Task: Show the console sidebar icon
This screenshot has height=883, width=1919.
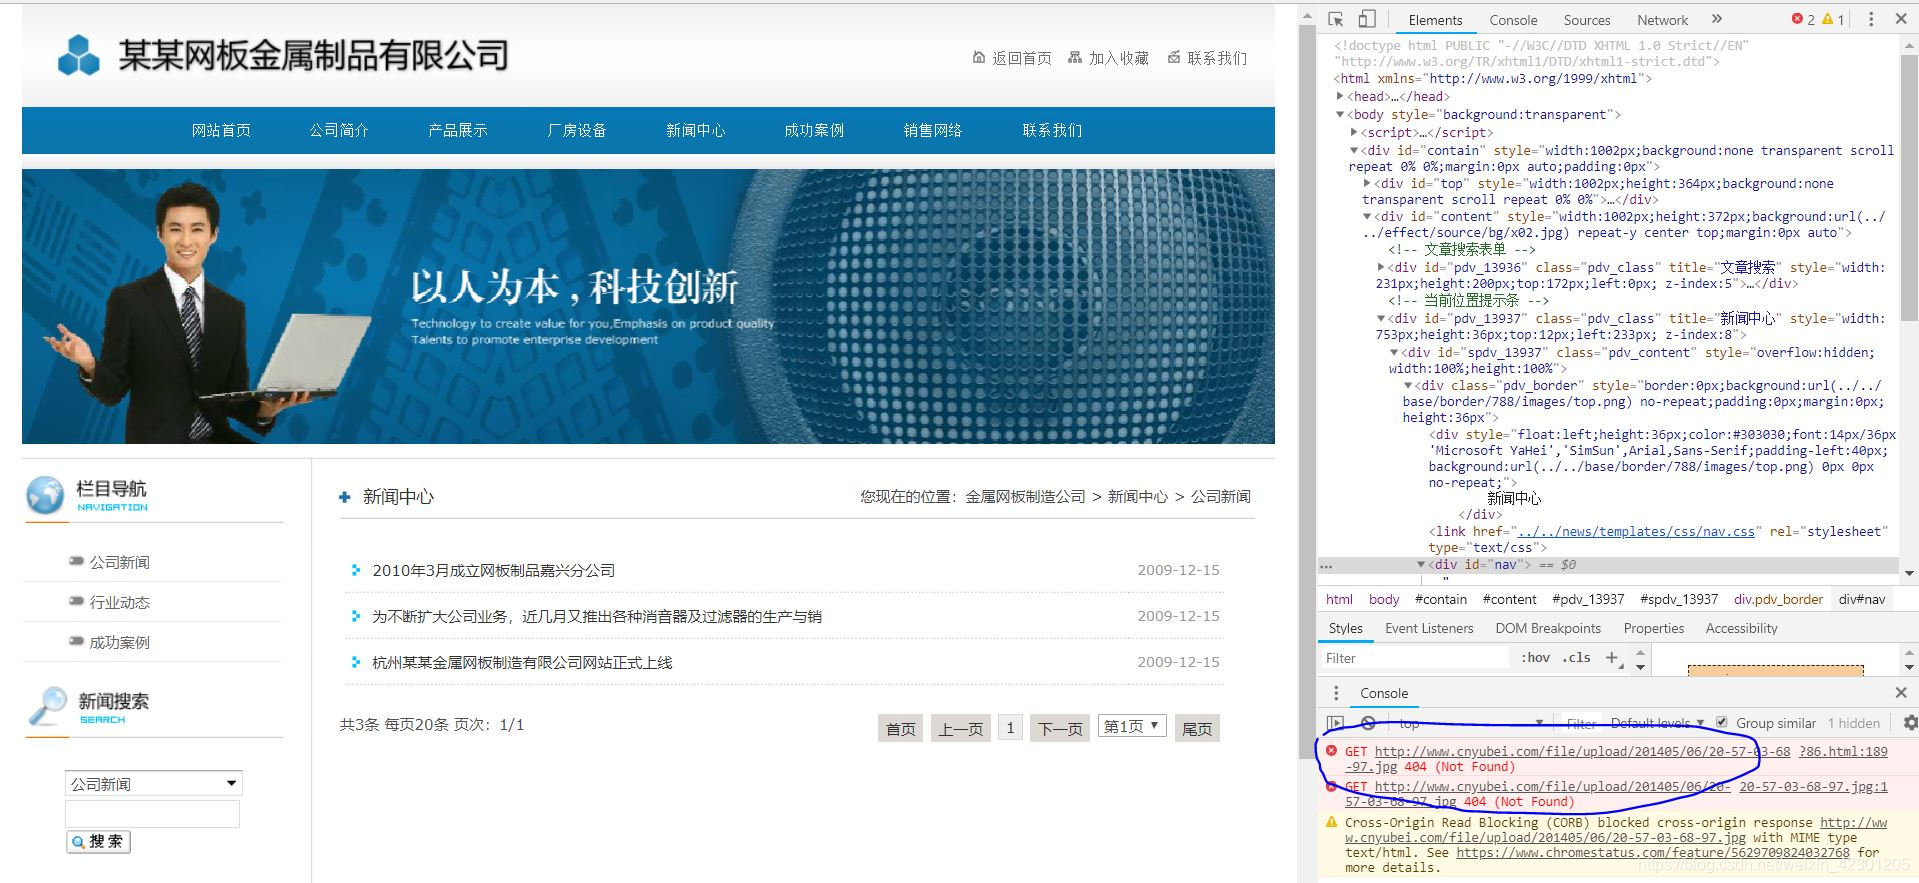Action: coord(1335,723)
